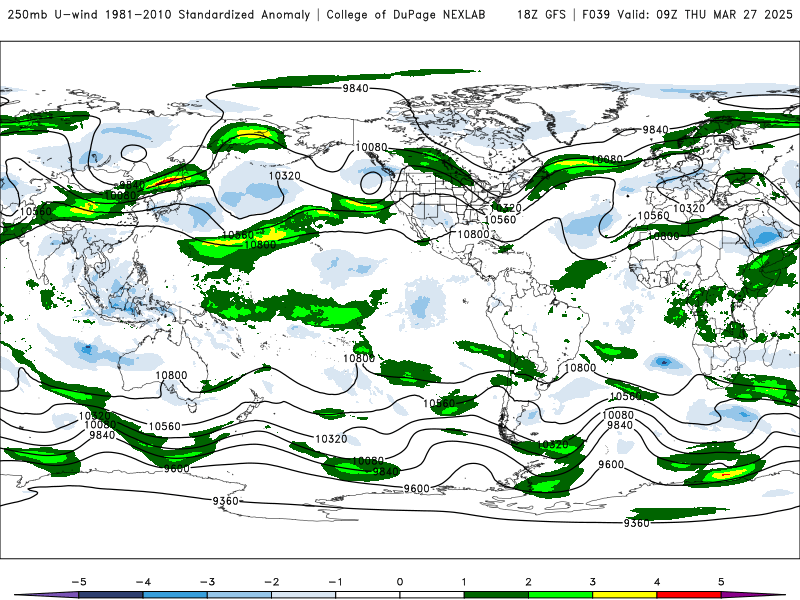Click the yellow 3 to 4 colorbar segment
Viewport: 800px width, 600px height.
pyautogui.click(x=624, y=595)
